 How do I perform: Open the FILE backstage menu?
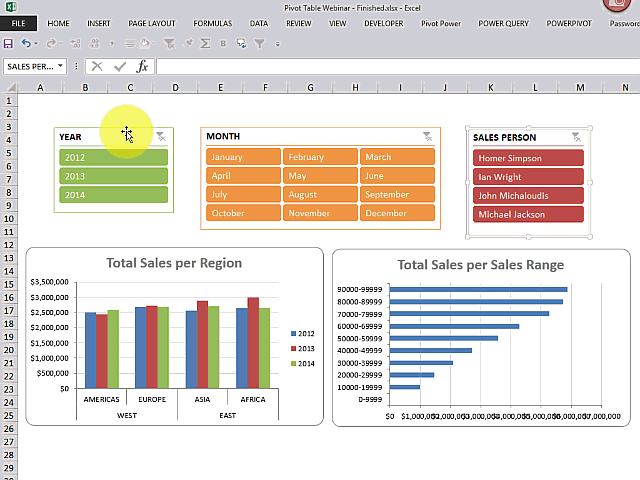(x=19, y=22)
